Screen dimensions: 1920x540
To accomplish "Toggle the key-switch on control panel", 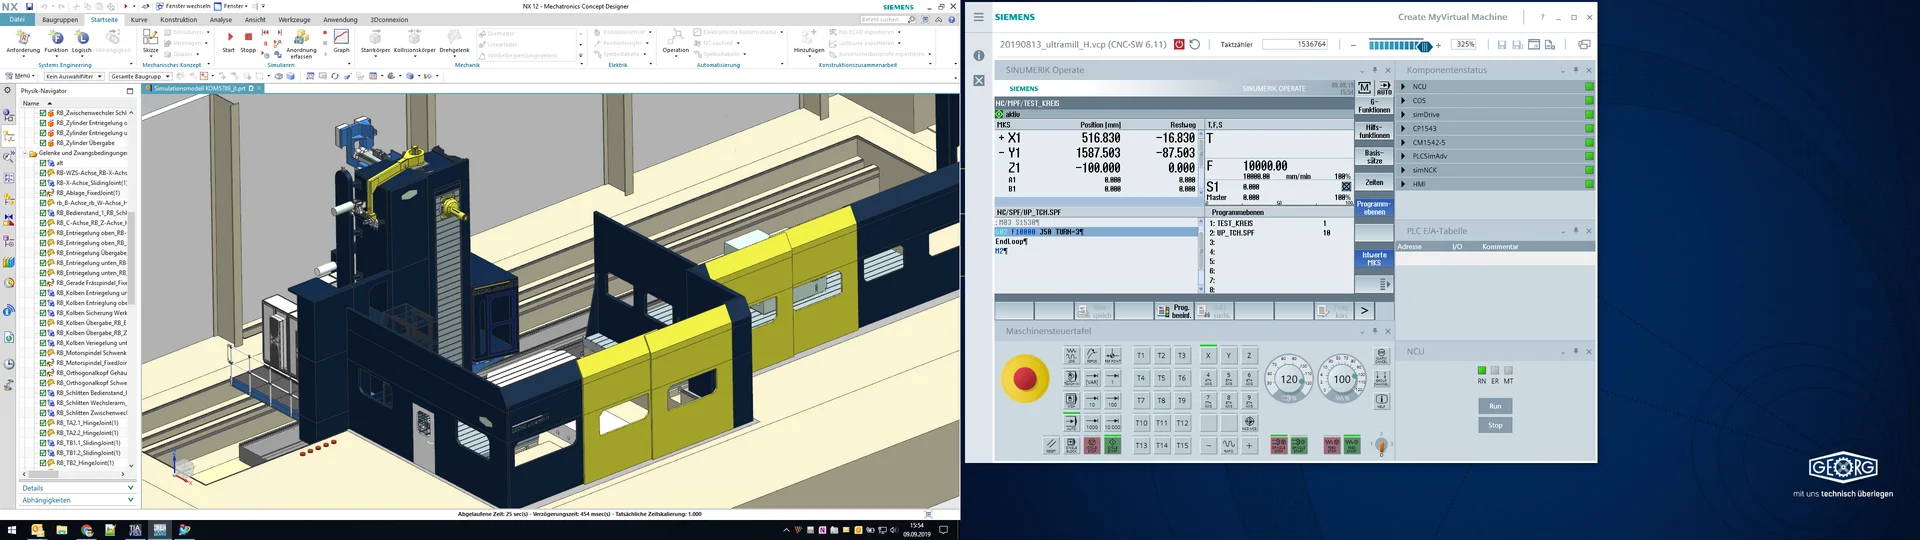I will pos(1381,445).
